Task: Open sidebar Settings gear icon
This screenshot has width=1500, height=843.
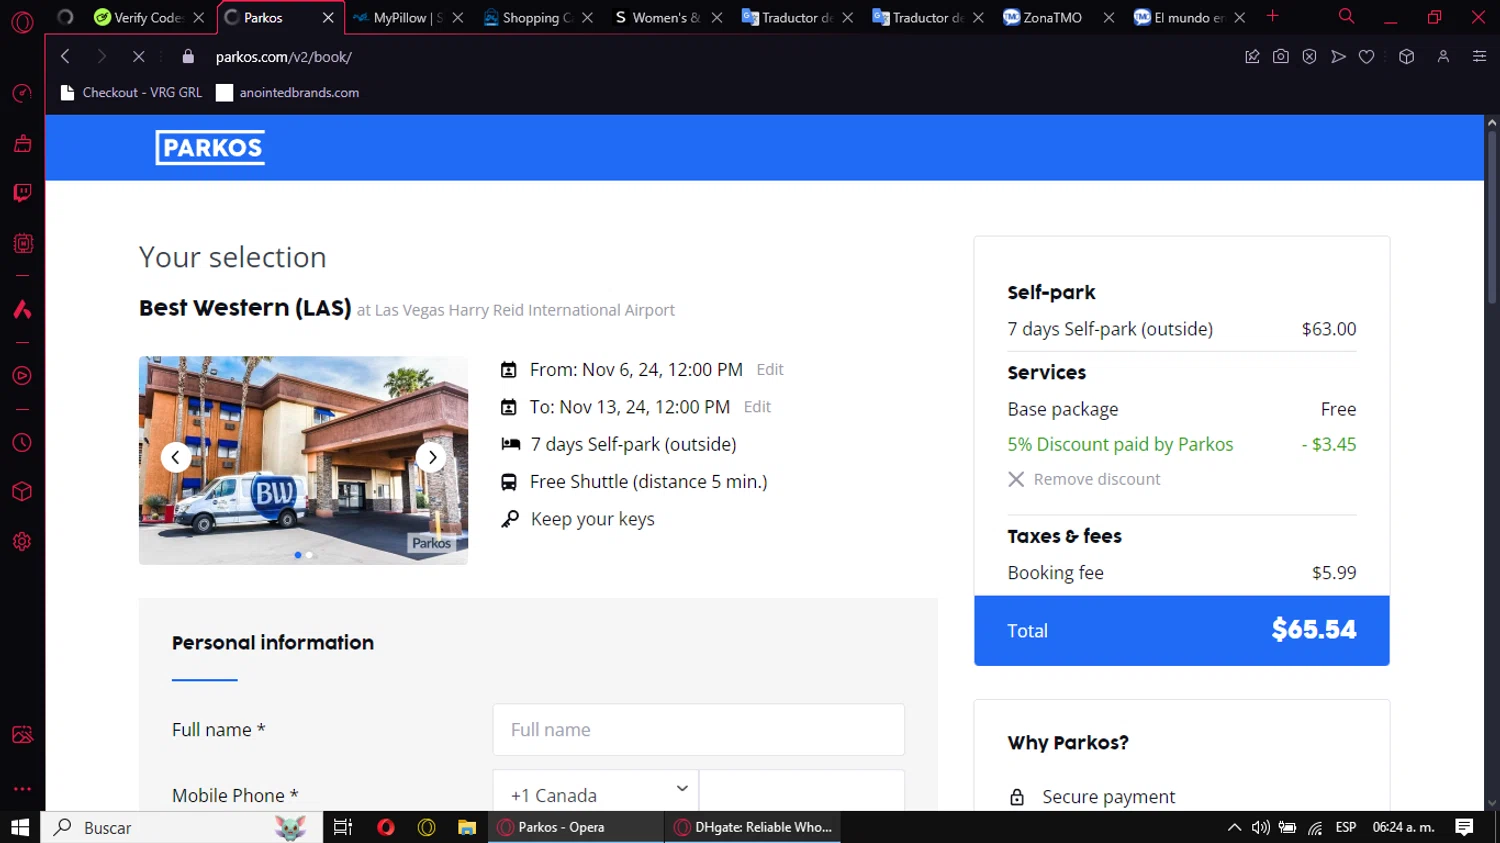Action: [22, 541]
